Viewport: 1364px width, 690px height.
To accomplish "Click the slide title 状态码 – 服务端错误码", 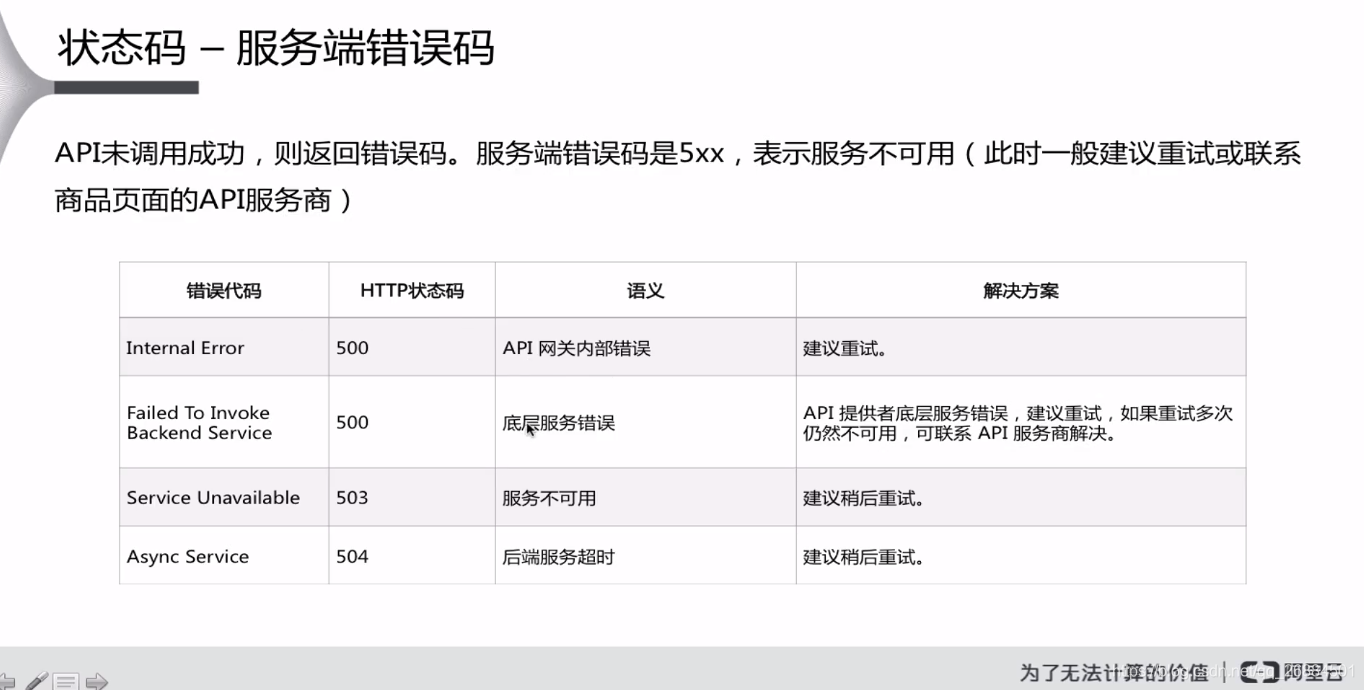I will point(276,48).
